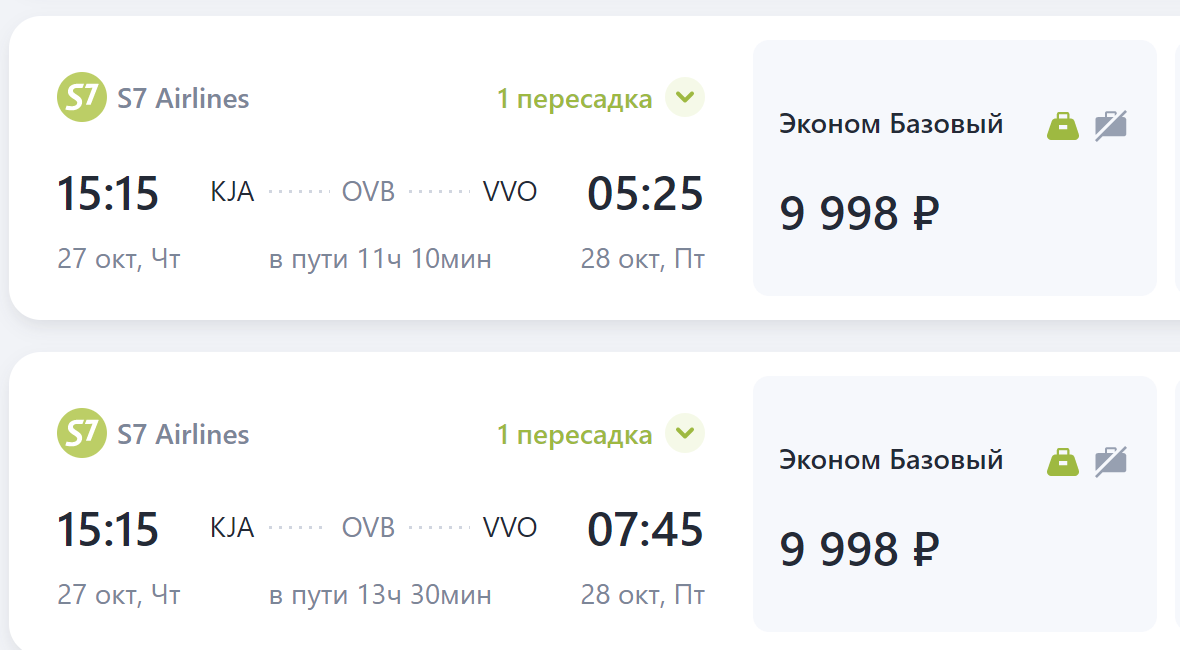The height and width of the screenshot is (650, 1180).
Task: Click the 9 998 ₽ price, first flight
Action: click(x=859, y=213)
